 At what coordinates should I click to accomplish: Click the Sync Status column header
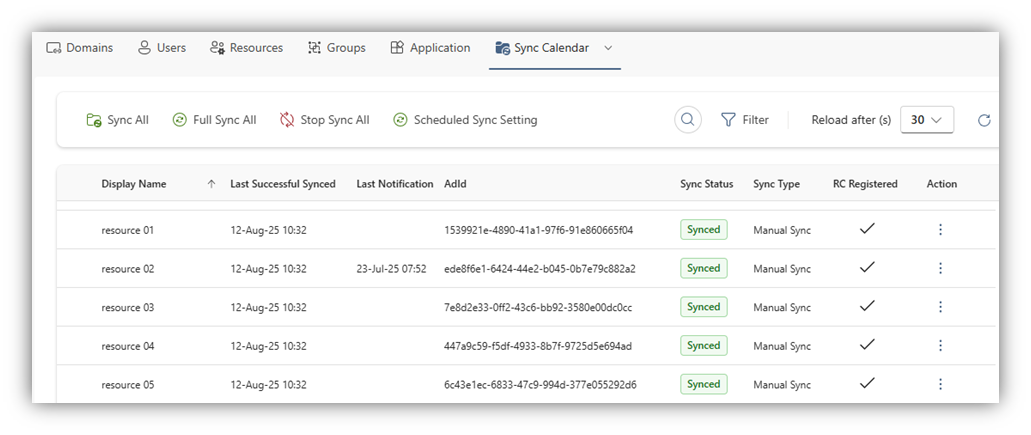[707, 184]
